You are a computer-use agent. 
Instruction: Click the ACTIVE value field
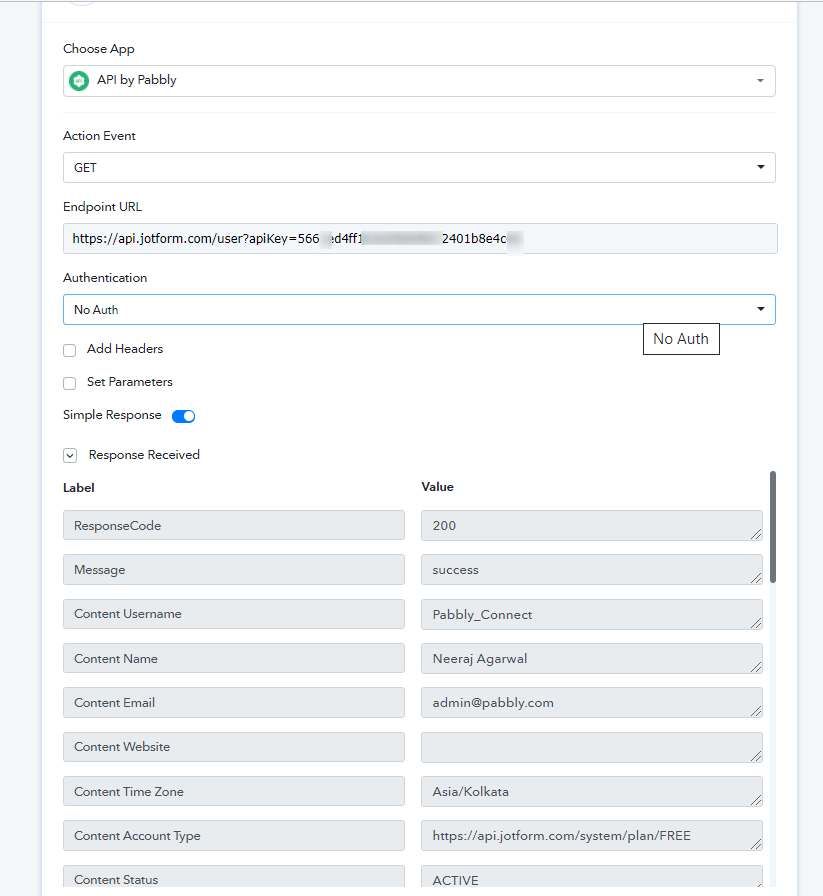tap(592, 876)
